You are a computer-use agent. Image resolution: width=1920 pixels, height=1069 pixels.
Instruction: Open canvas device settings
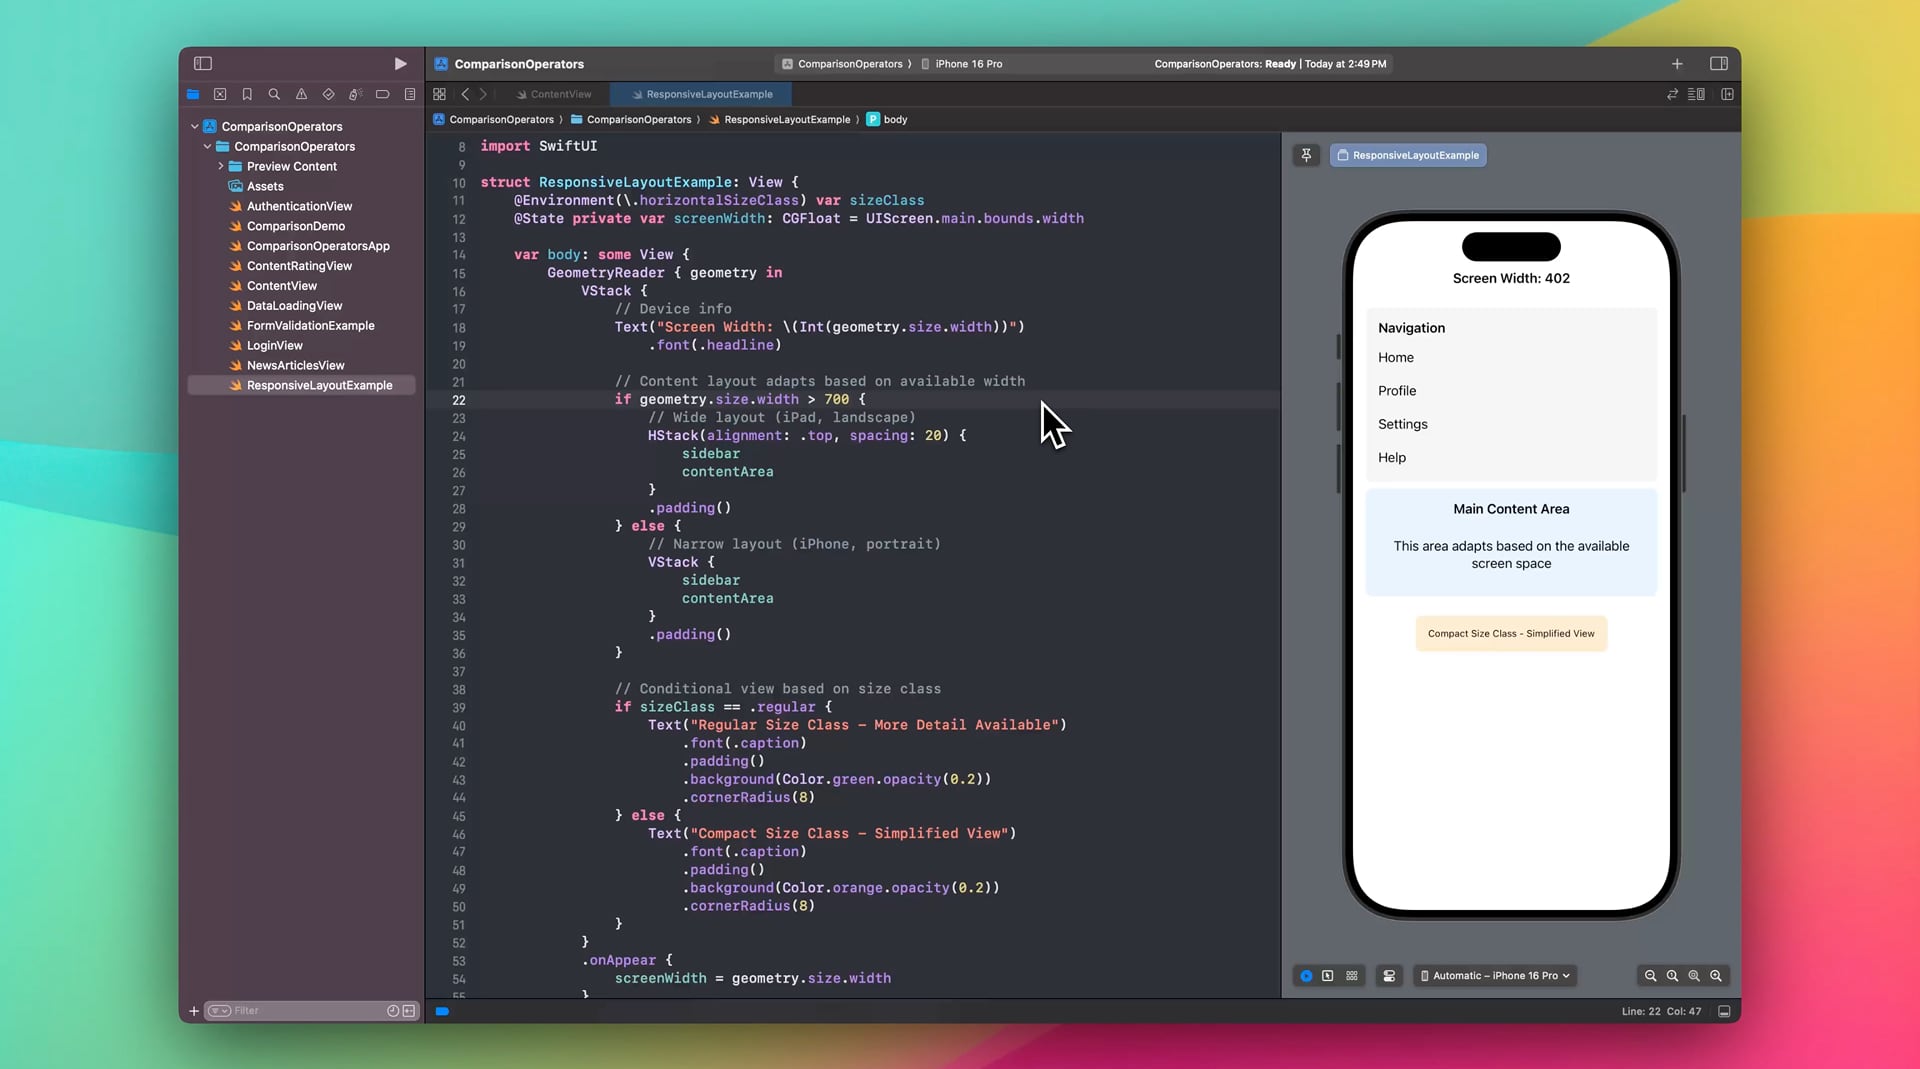pos(1389,976)
